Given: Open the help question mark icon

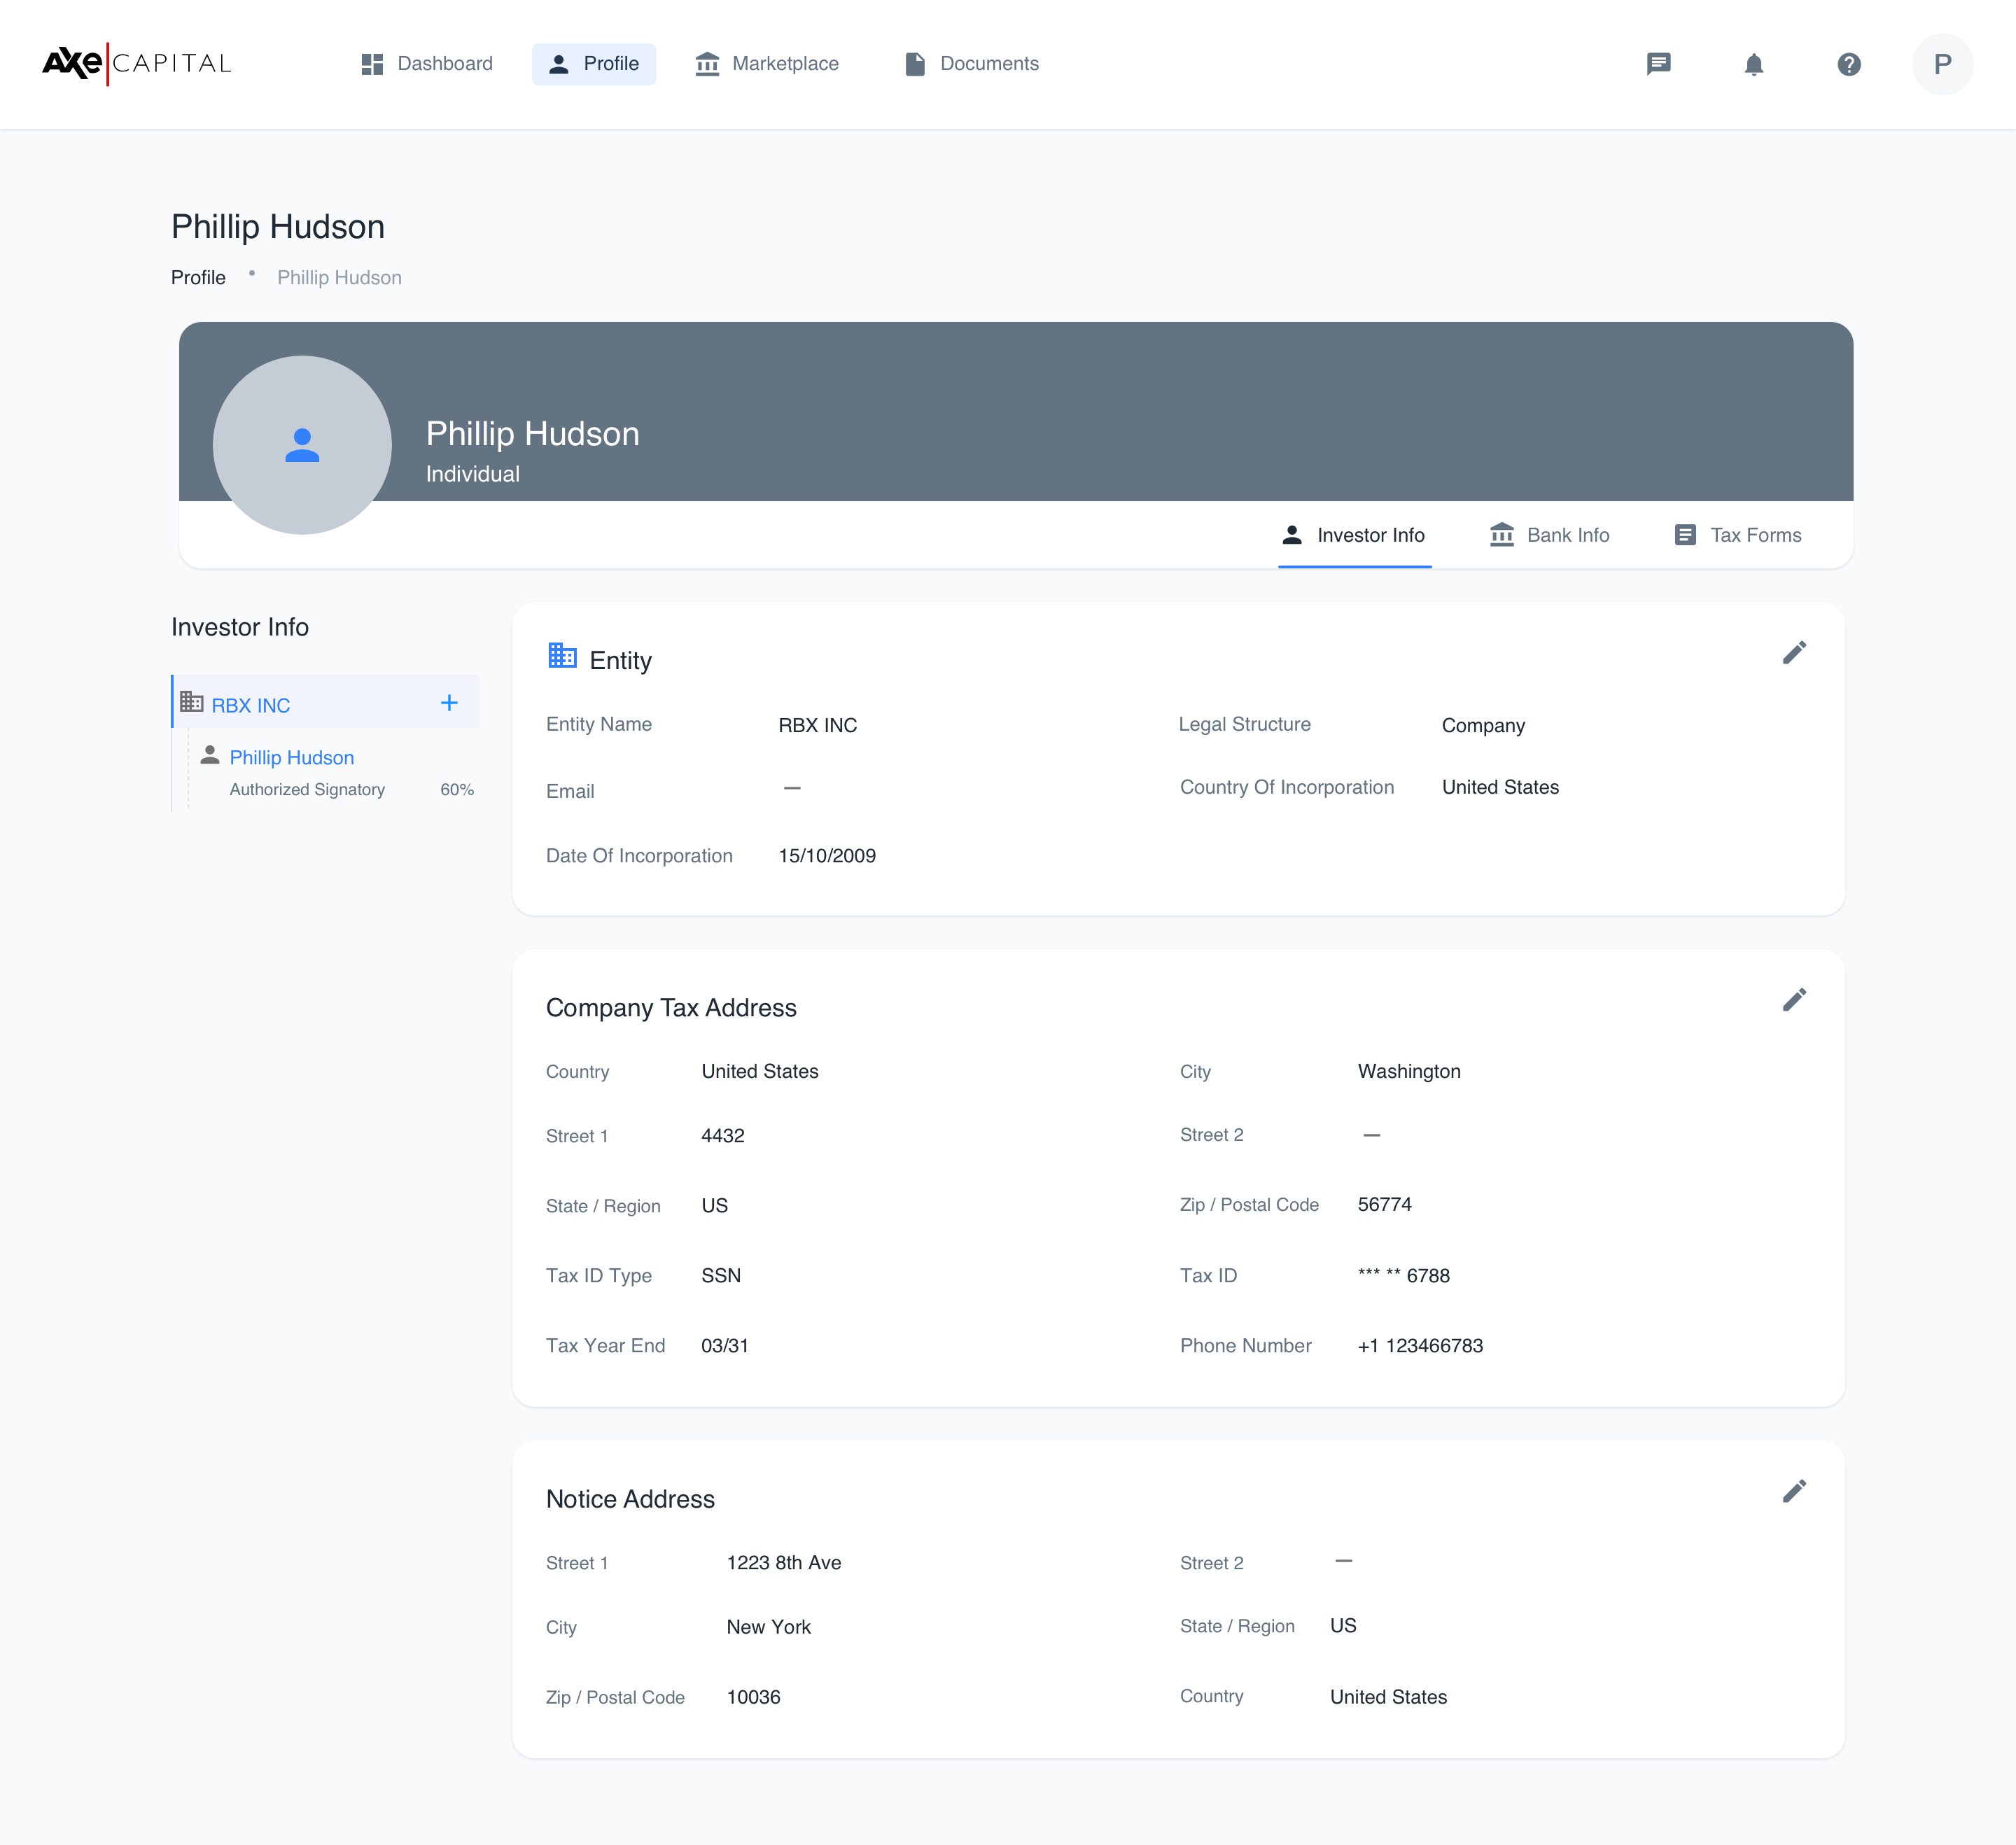Looking at the screenshot, I should pyautogui.click(x=1848, y=64).
